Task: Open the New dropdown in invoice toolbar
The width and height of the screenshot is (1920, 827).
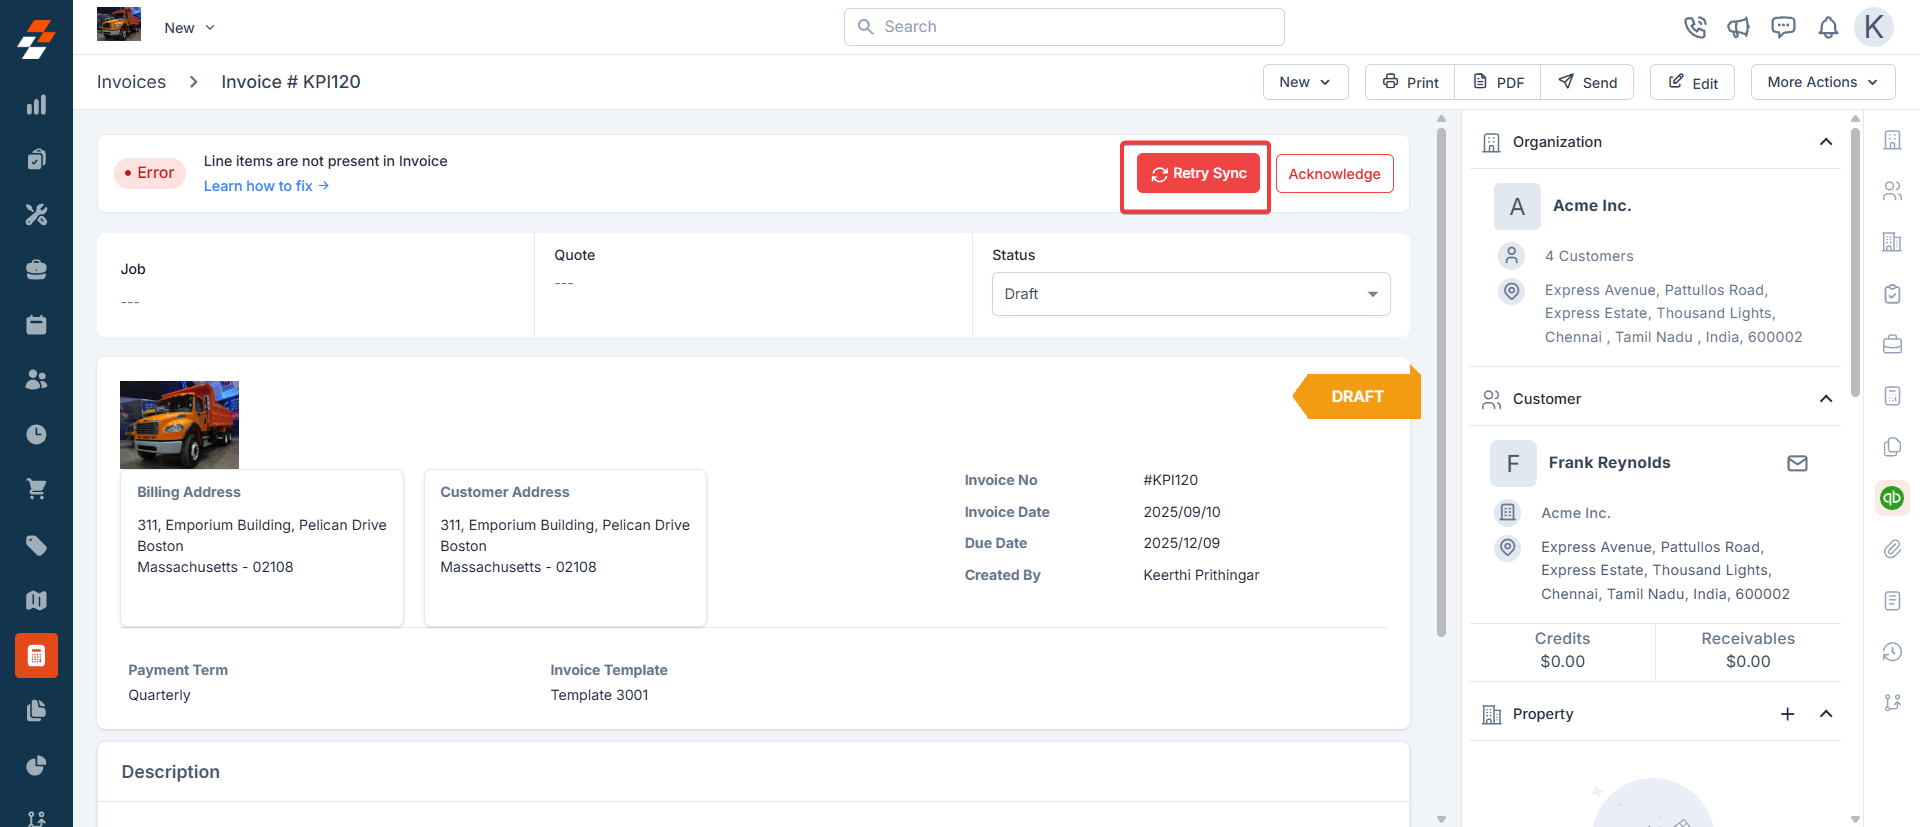Action: [x=1304, y=82]
